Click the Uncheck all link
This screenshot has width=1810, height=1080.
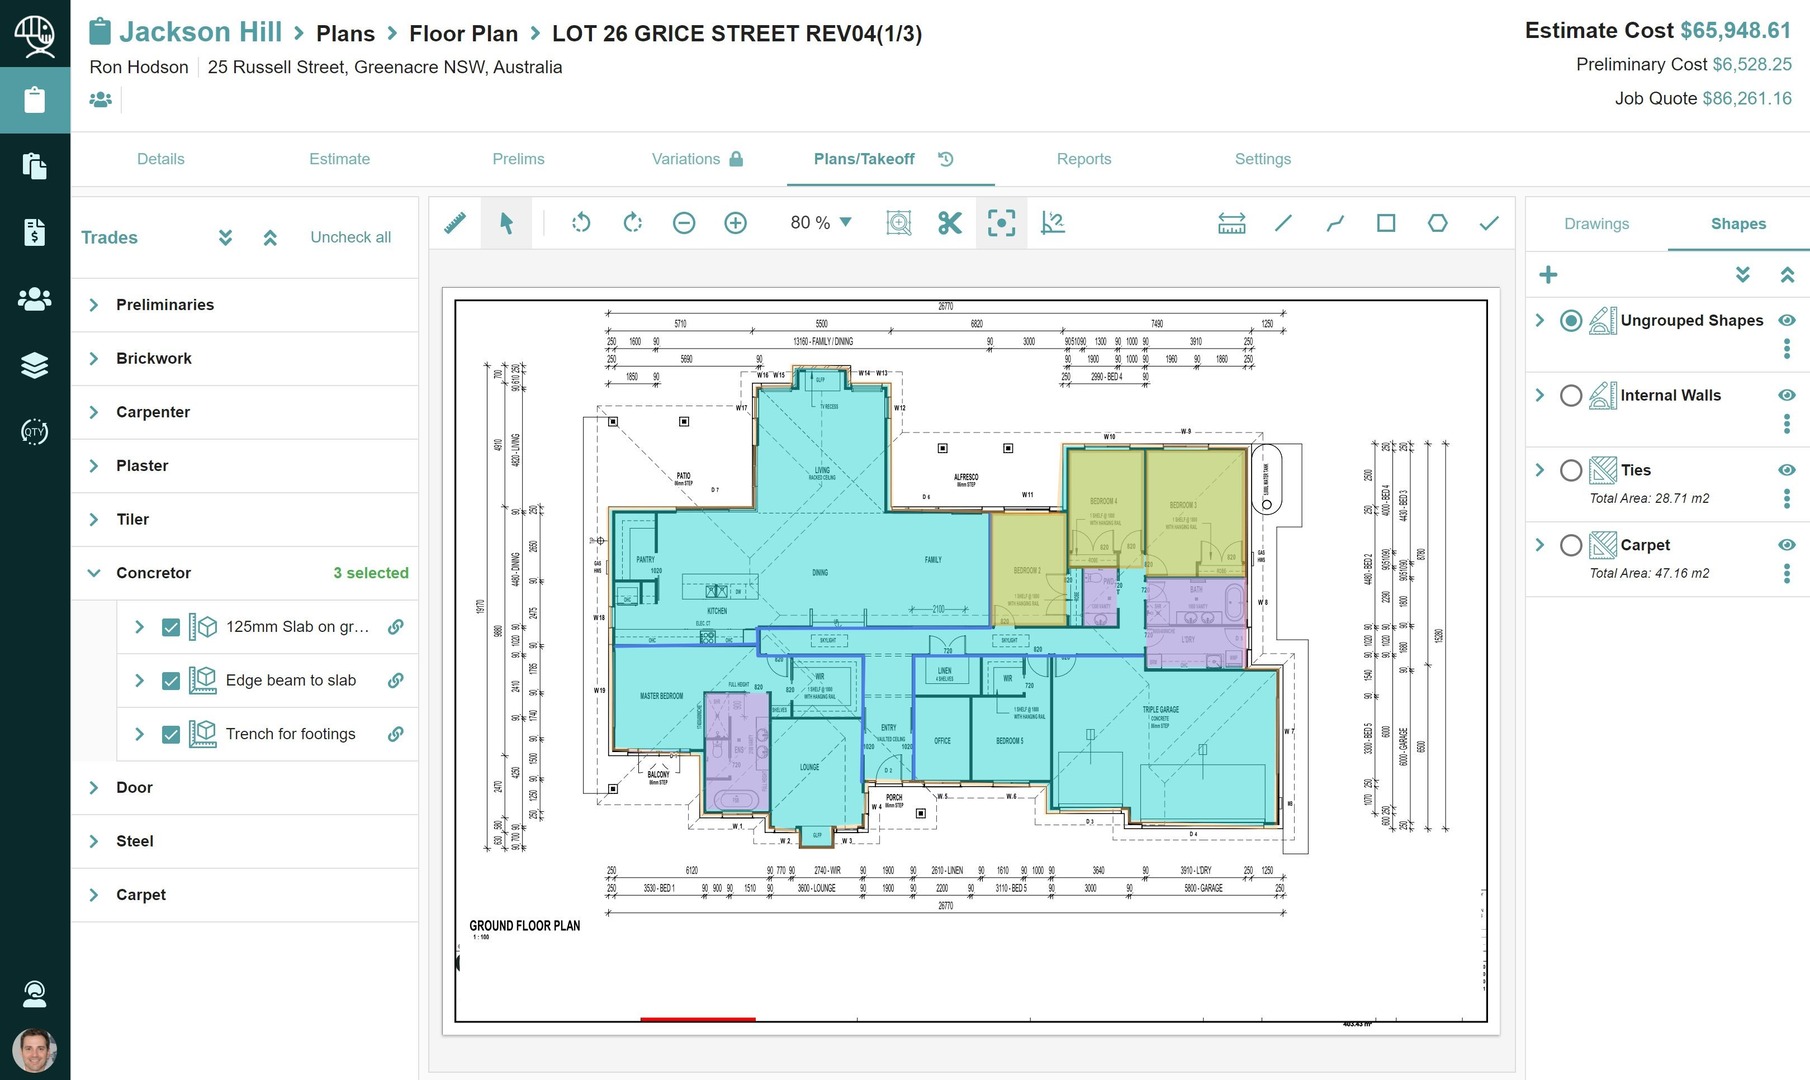point(350,237)
